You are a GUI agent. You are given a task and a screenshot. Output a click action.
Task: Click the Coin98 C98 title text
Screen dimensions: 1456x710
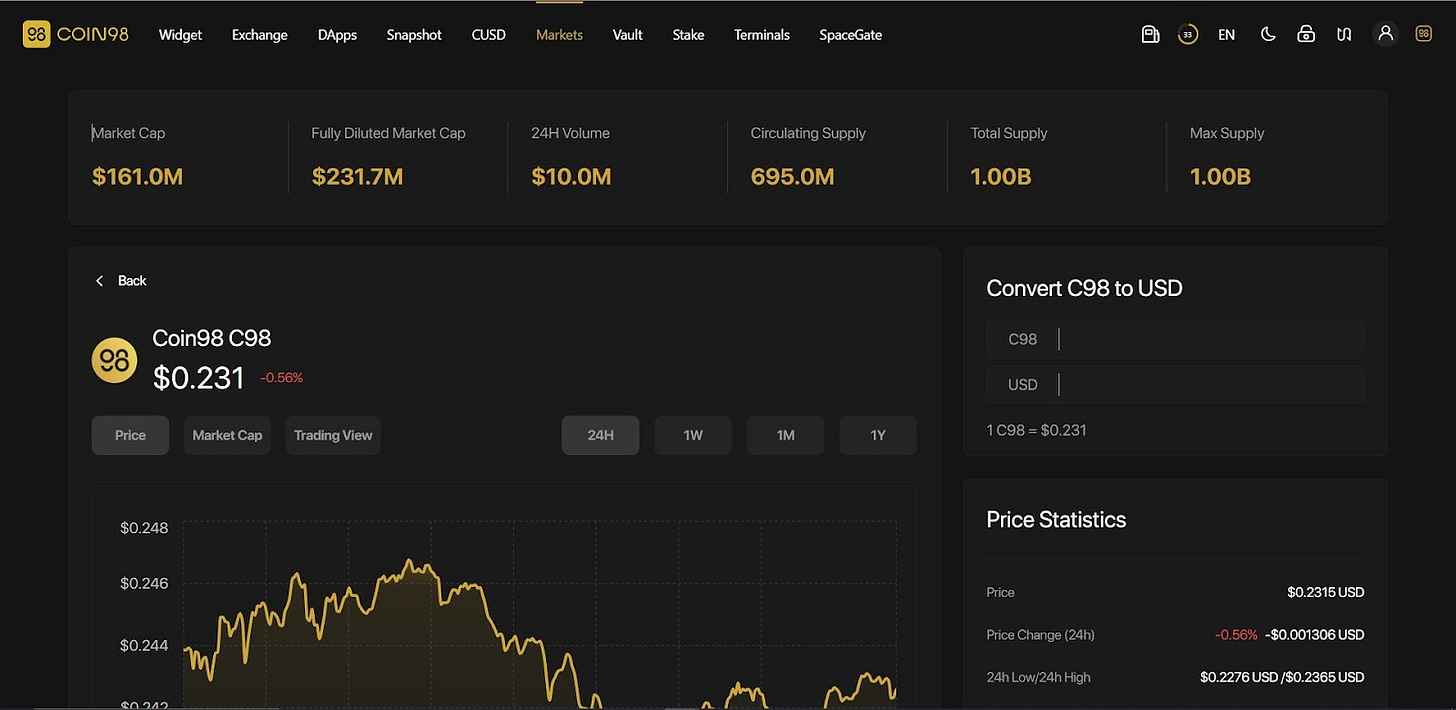coord(212,338)
